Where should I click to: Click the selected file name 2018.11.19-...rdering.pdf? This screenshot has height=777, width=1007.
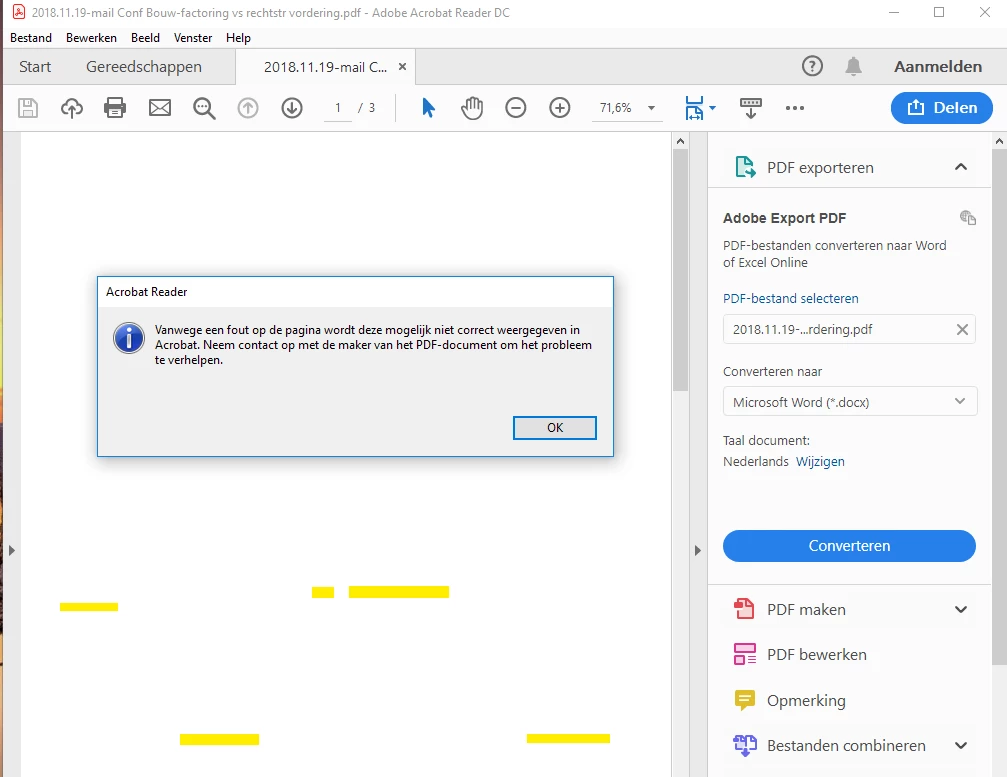803,329
